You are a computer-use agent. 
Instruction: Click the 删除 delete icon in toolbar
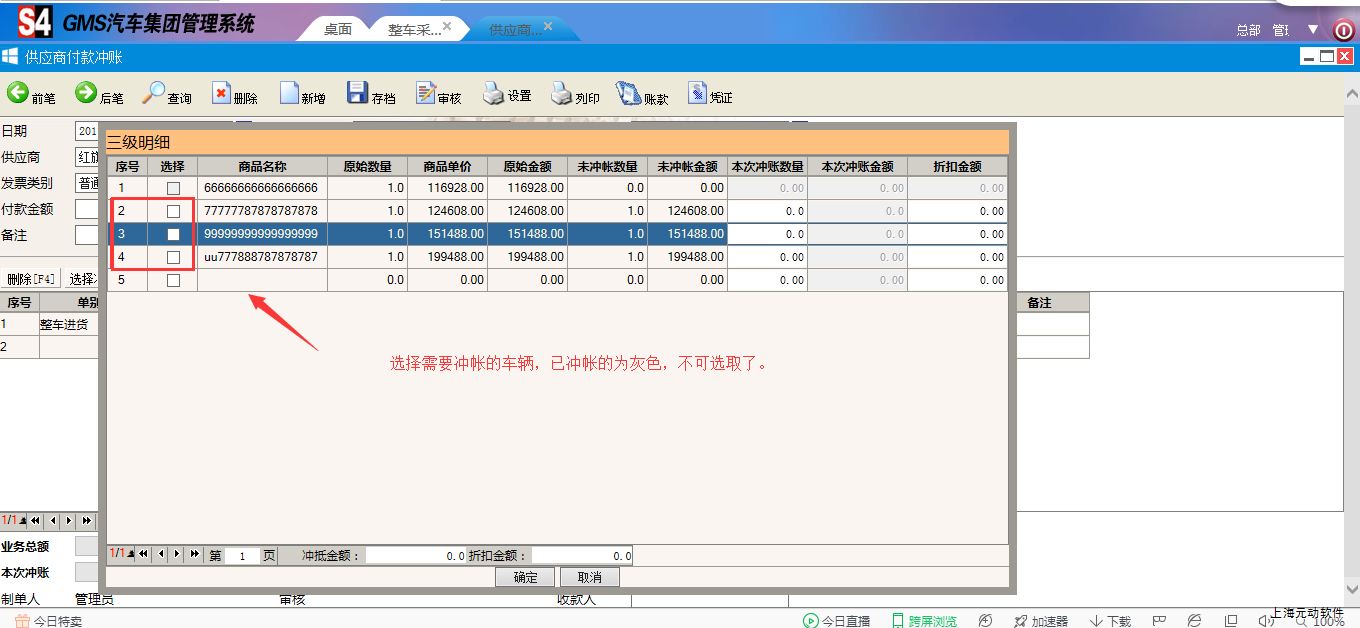tap(222, 95)
